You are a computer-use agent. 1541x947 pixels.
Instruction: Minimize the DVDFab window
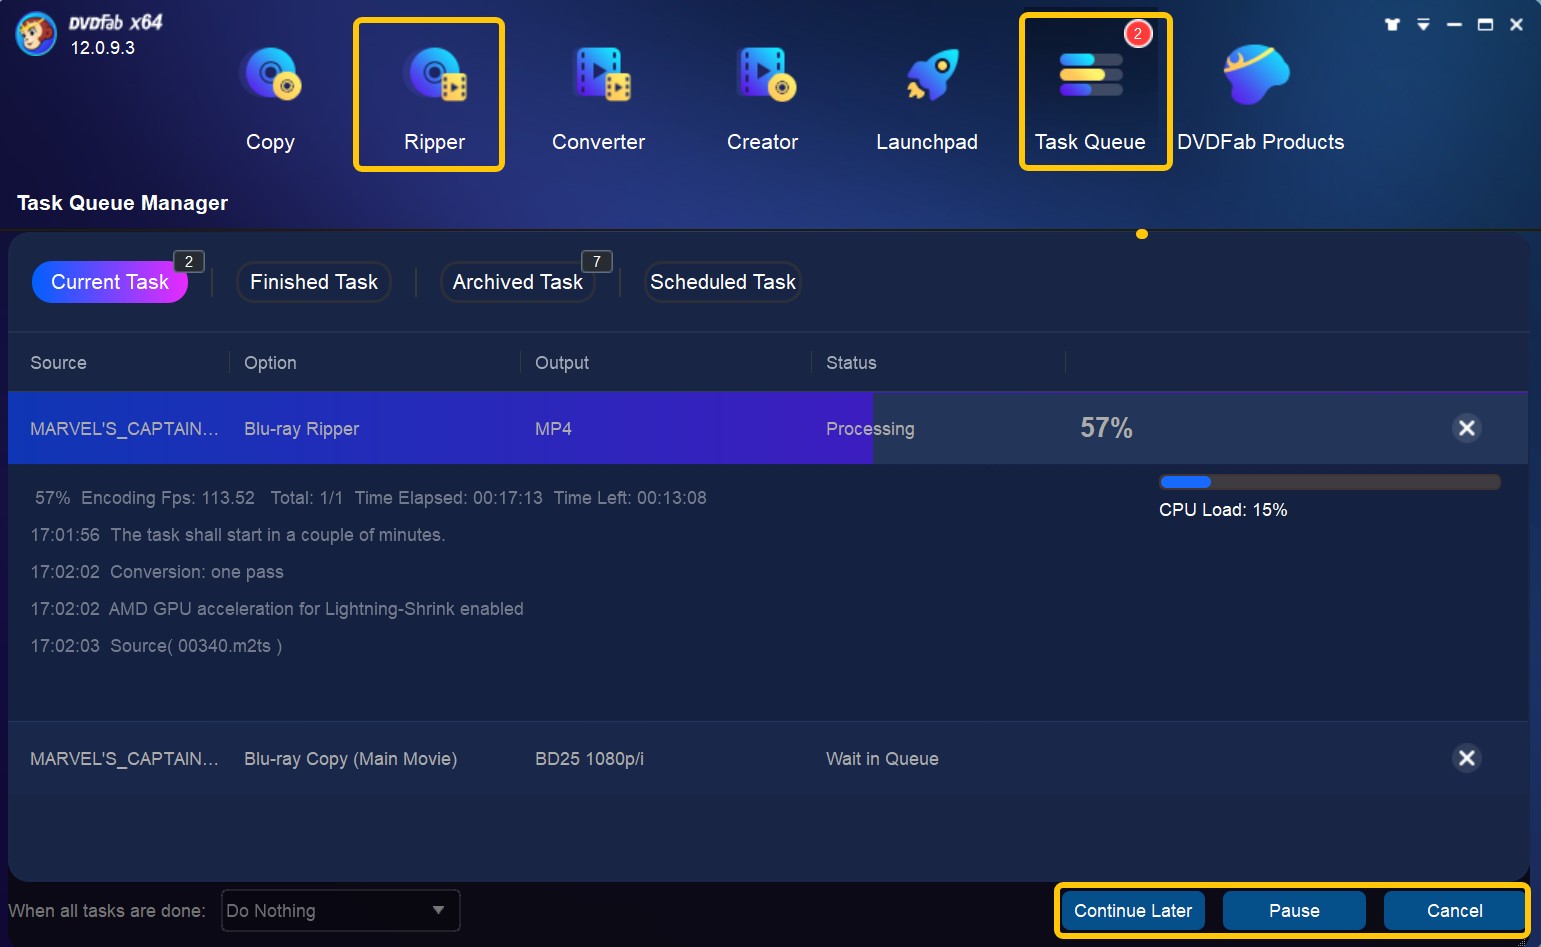pos(1454,25)
